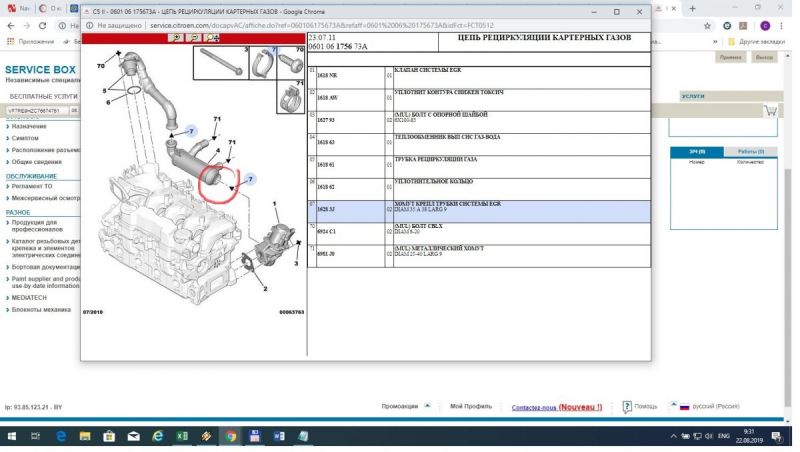Select the ЗРЧ (0) tab
Viewport: 800px width, 452px height.
coord(697,151)
